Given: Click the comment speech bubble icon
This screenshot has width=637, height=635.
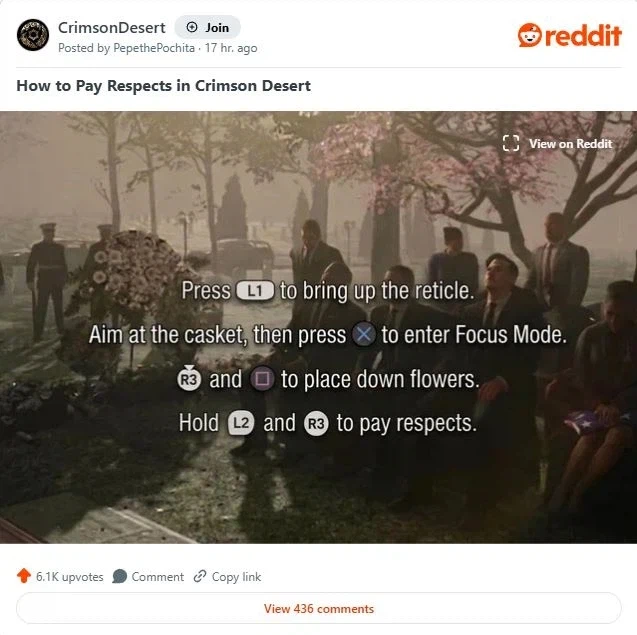Looking at the screenshot, I should pyautogui.click(x=119, y=576).
